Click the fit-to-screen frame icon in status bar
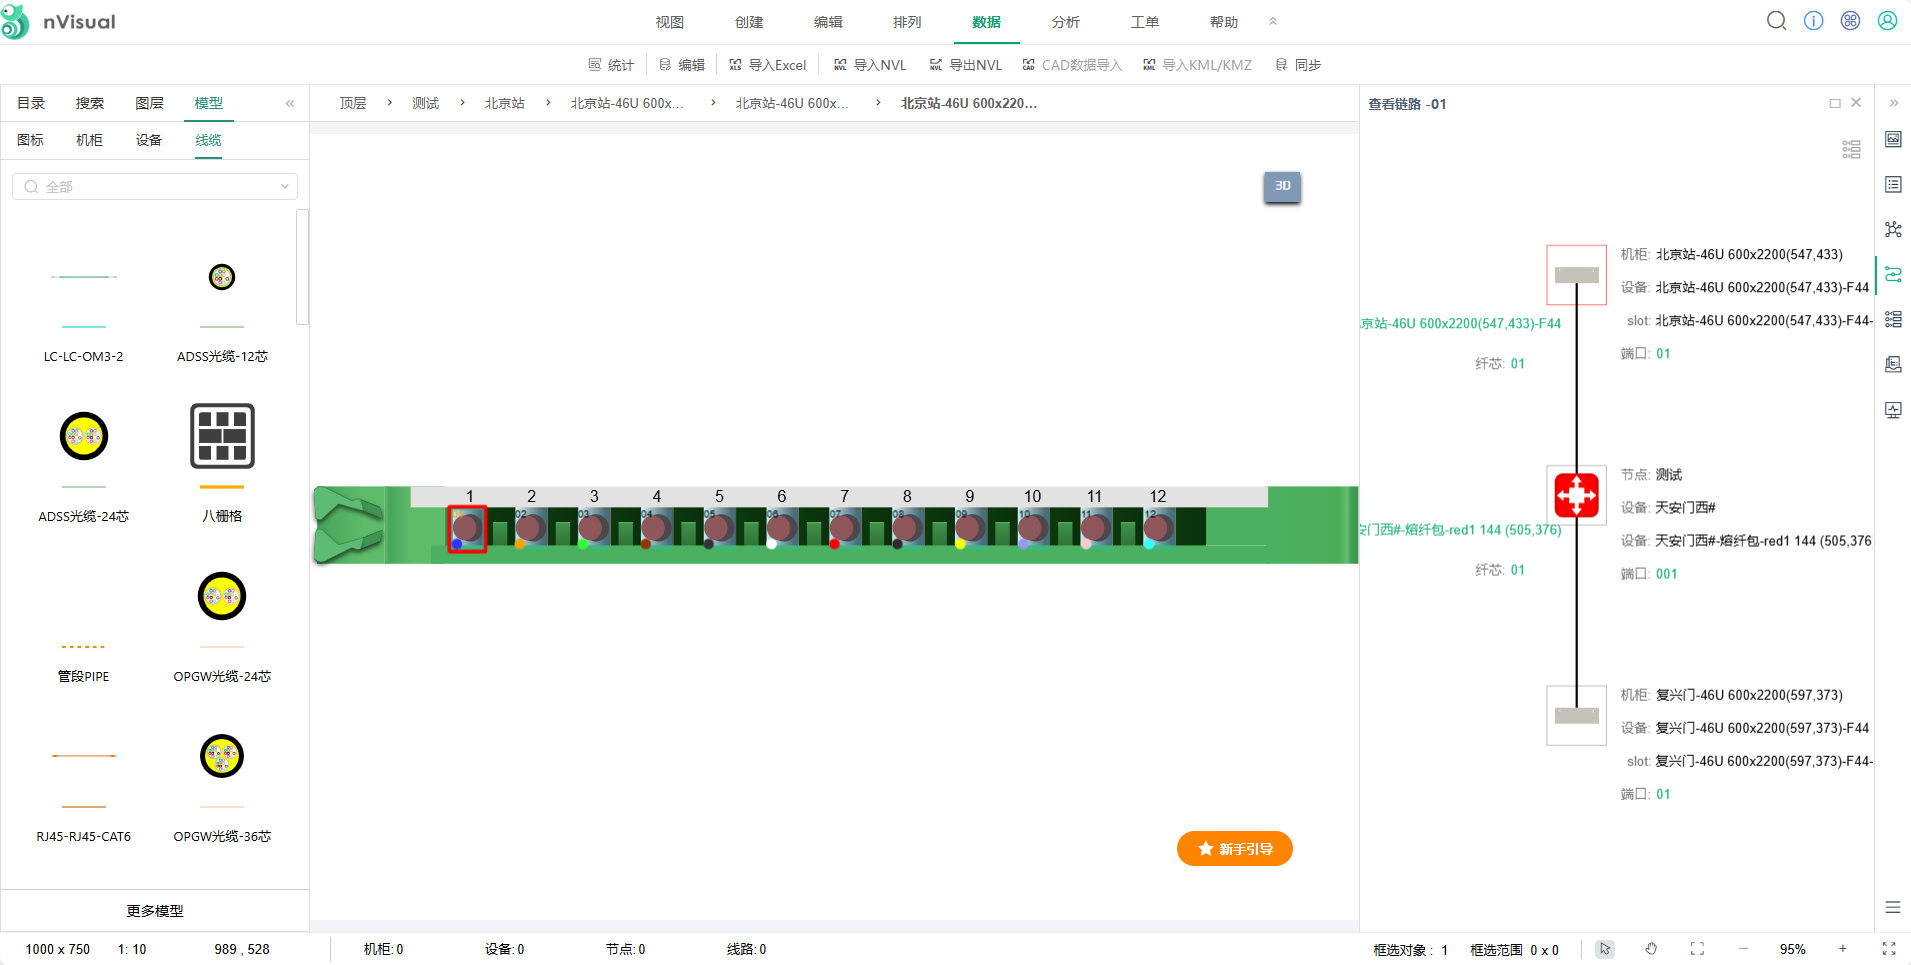 tap(1697, 949)
